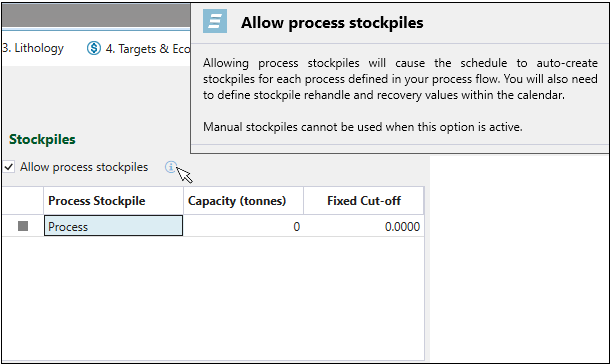Edit the Capacity (tonnes) value 0
This screenshot has width=610, height=364.
(243, 226)
